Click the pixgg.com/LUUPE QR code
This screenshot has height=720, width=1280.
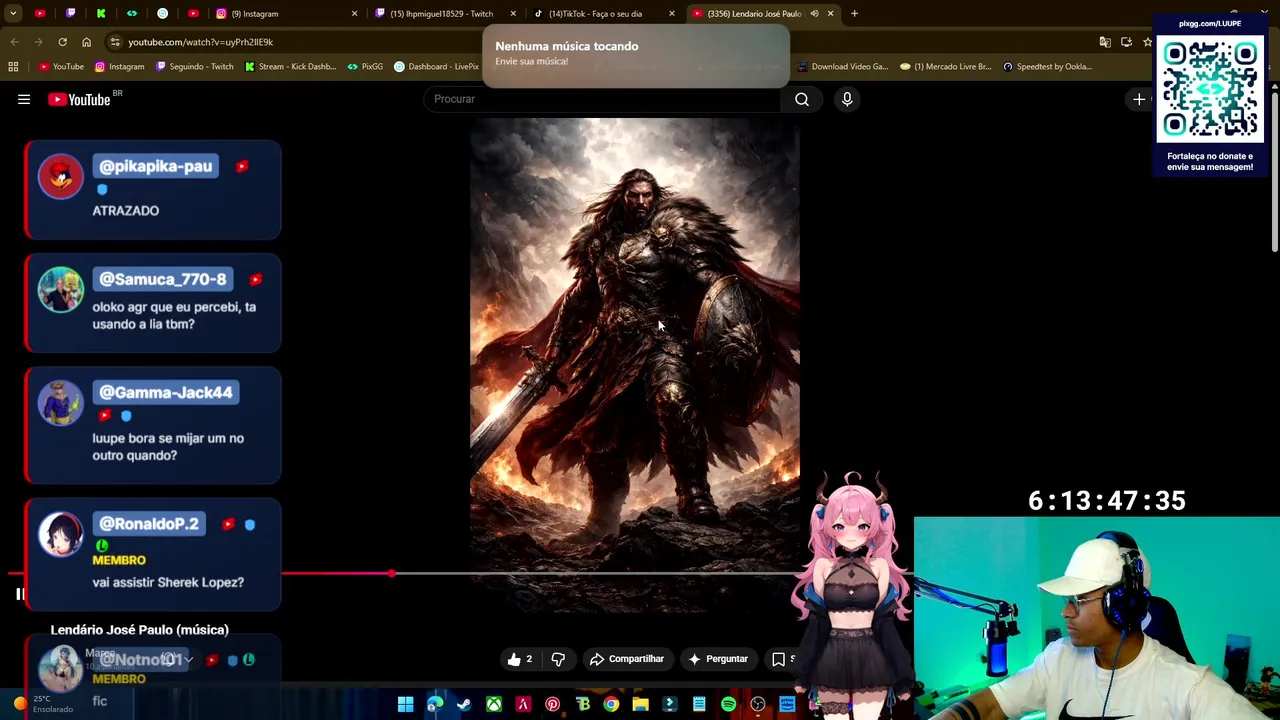coord(1210,89)
